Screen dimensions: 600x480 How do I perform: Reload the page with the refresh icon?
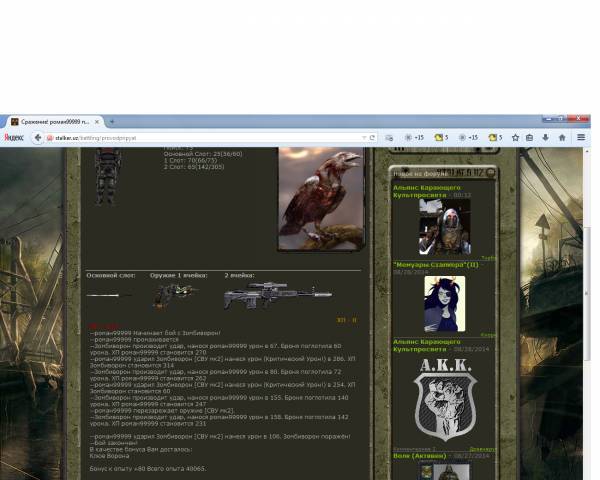[x=372, y=137]
